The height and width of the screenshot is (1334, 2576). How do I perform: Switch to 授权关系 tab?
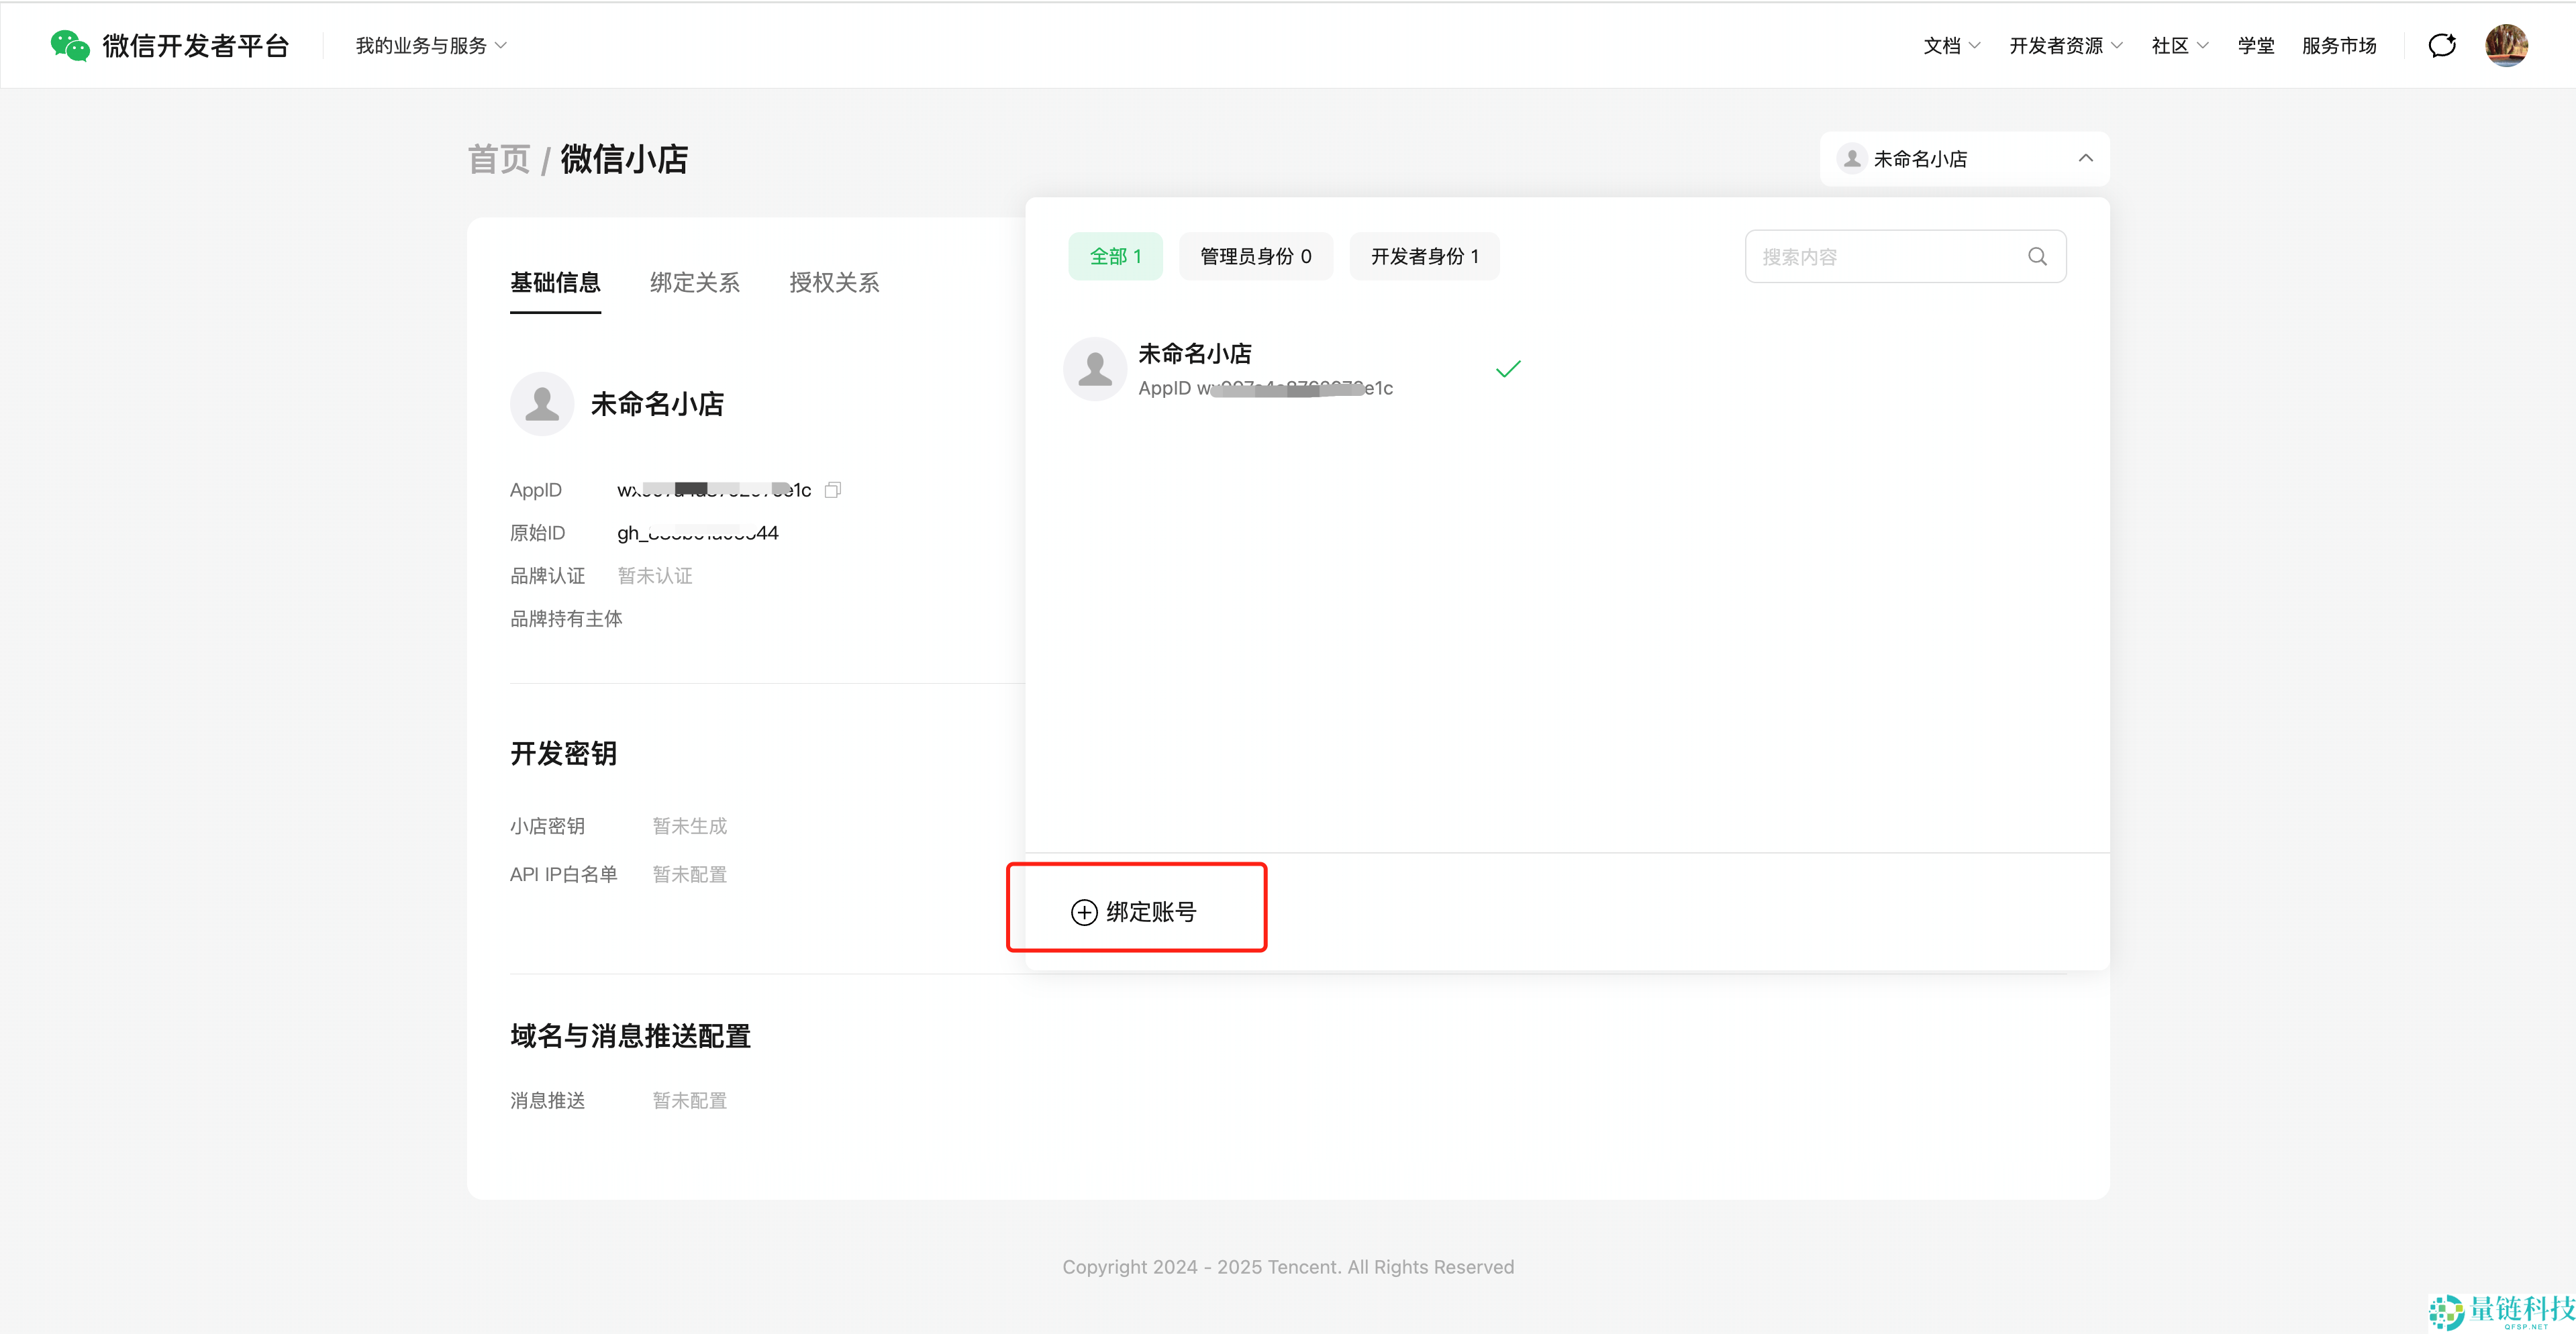[834, 283]
